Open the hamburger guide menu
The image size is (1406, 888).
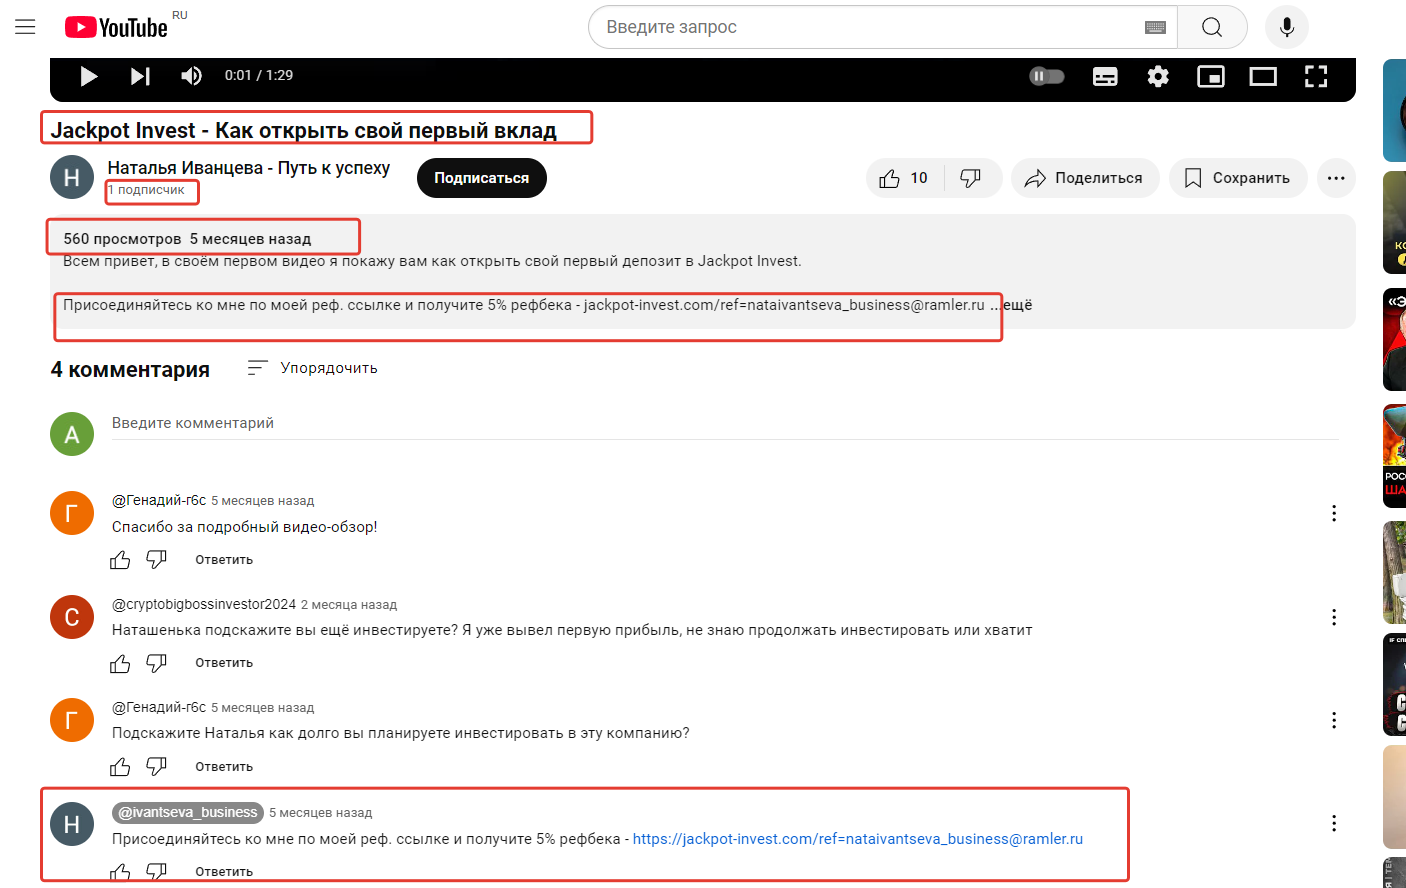pos(25,27)
